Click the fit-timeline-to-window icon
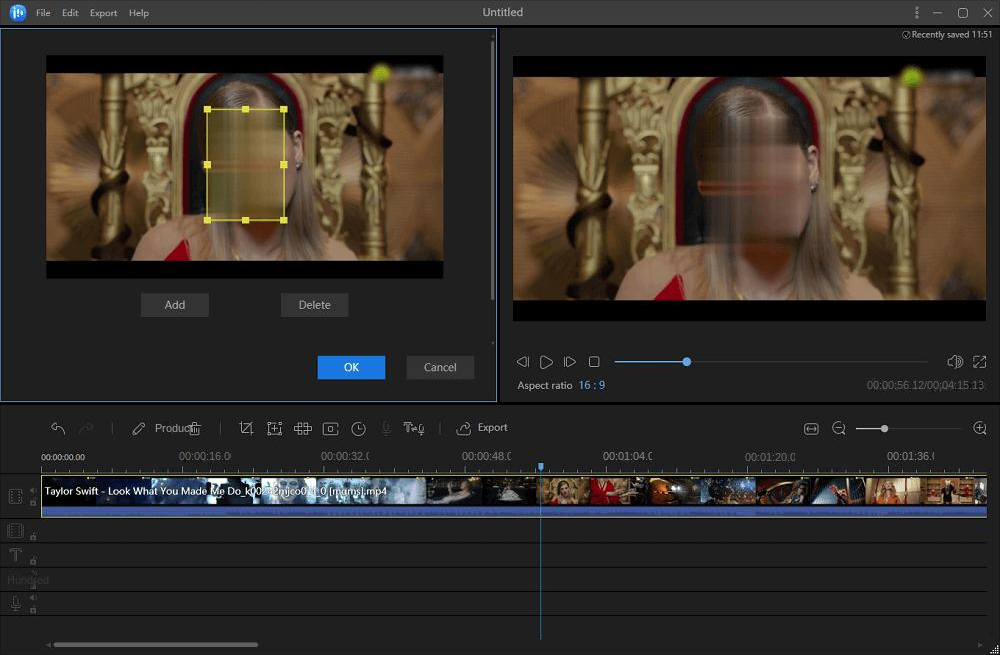1000x655 pixels. (x=811, y=428)
